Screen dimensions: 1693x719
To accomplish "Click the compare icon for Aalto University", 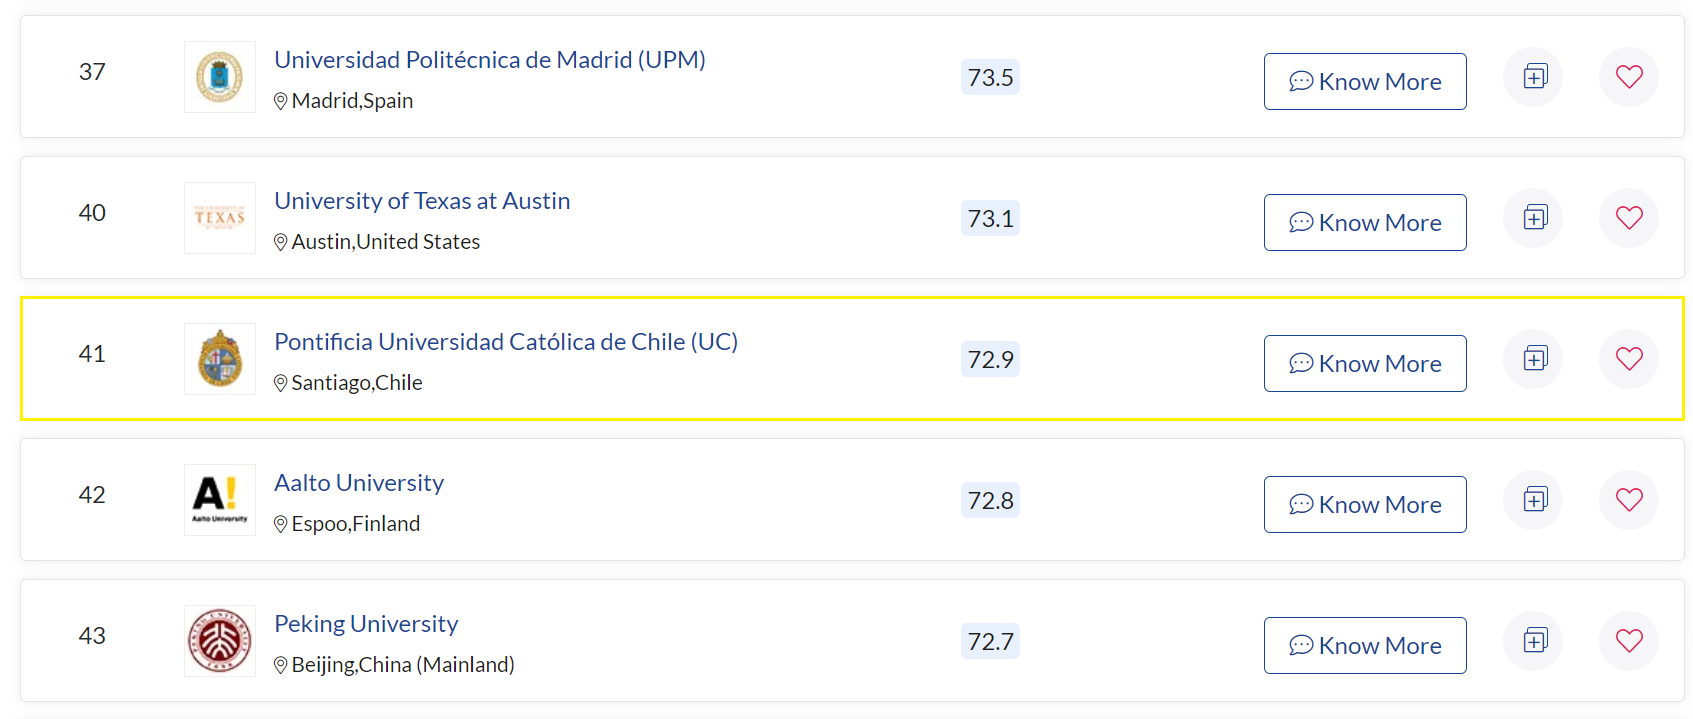I will pyautogui.click(x=1533, y=499).
